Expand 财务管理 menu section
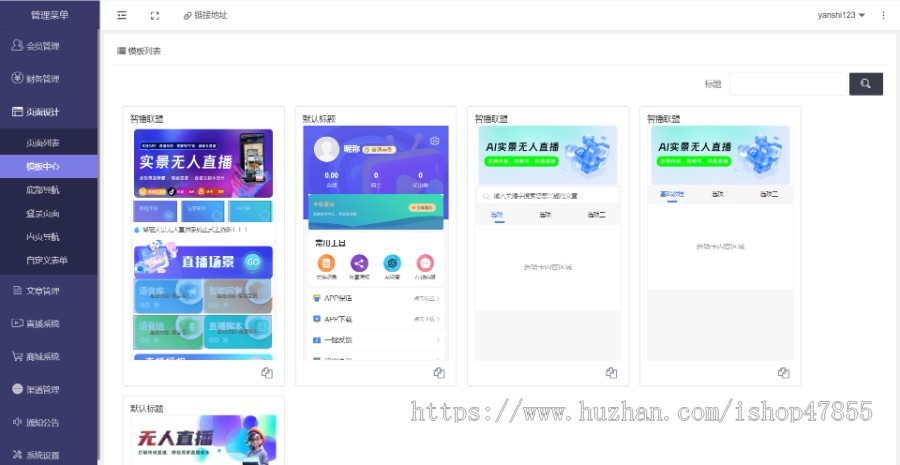This screenshot has width=900, height=465. coord(49,79)
